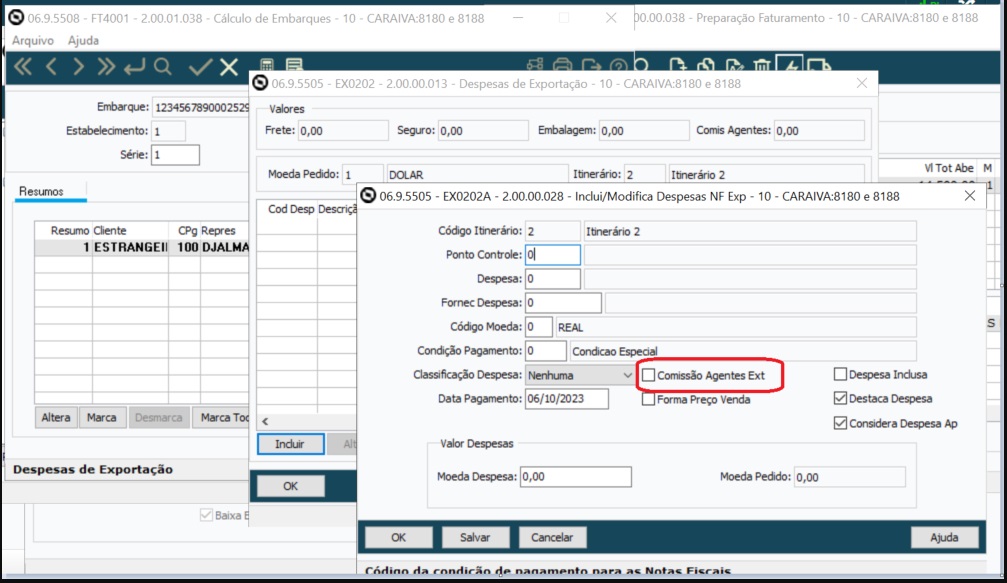This screenshot has height=583, width=1007.
Task: Click the Marca Tod button under Resumos grid
Action: point(221,417)
